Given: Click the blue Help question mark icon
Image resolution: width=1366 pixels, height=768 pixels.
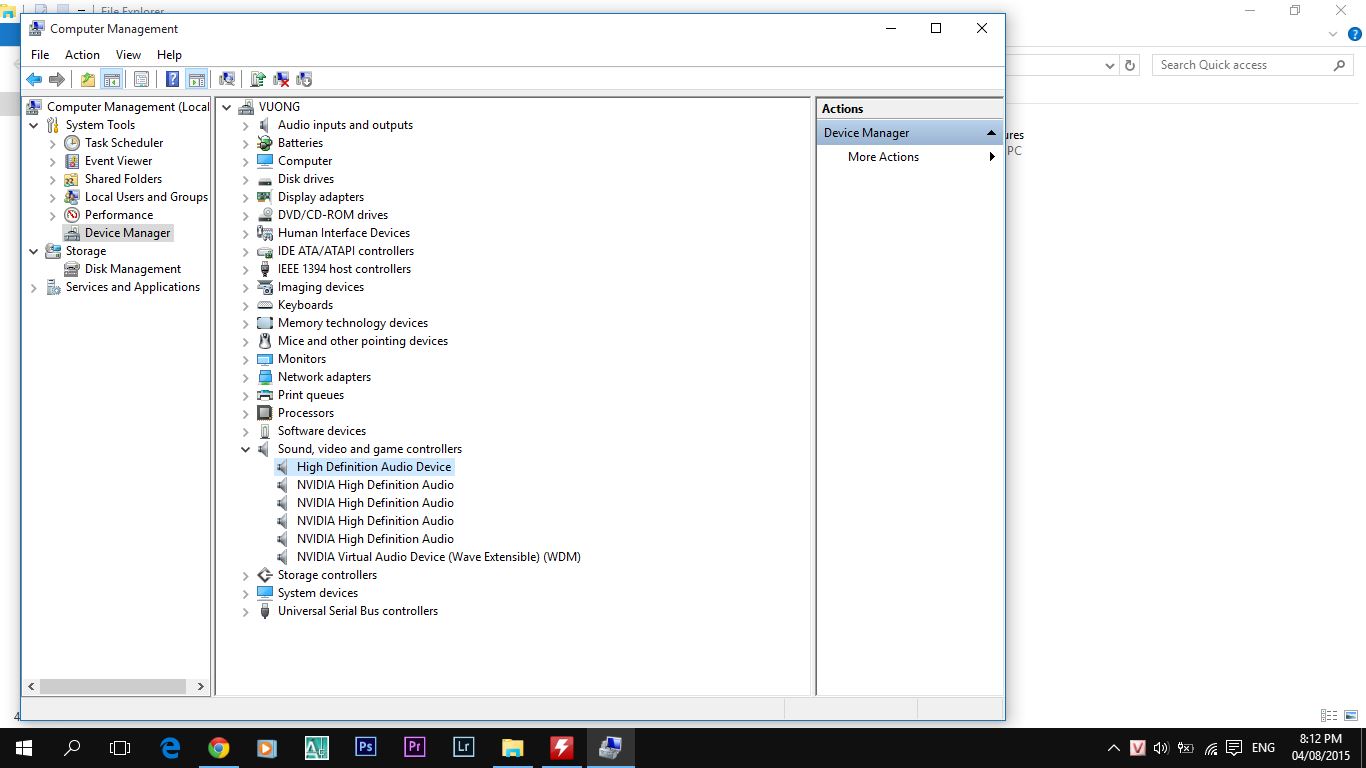Looking at the screenshot, I should [172, 80].
